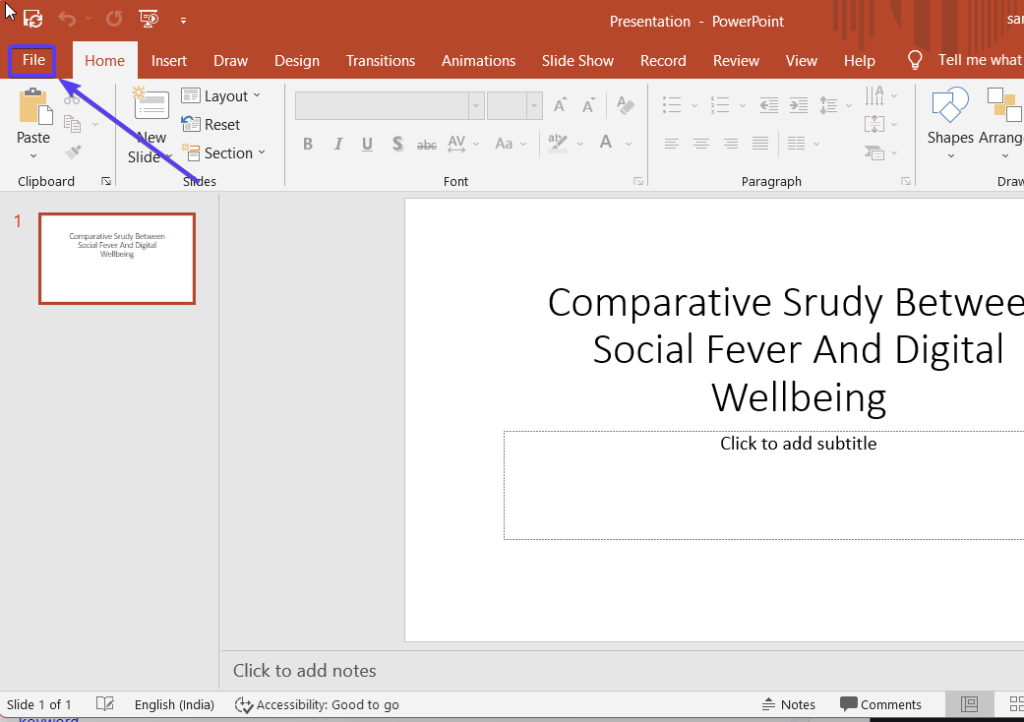Select the View tab
Screen dimensions: 1024x722
tap(801, 61)
